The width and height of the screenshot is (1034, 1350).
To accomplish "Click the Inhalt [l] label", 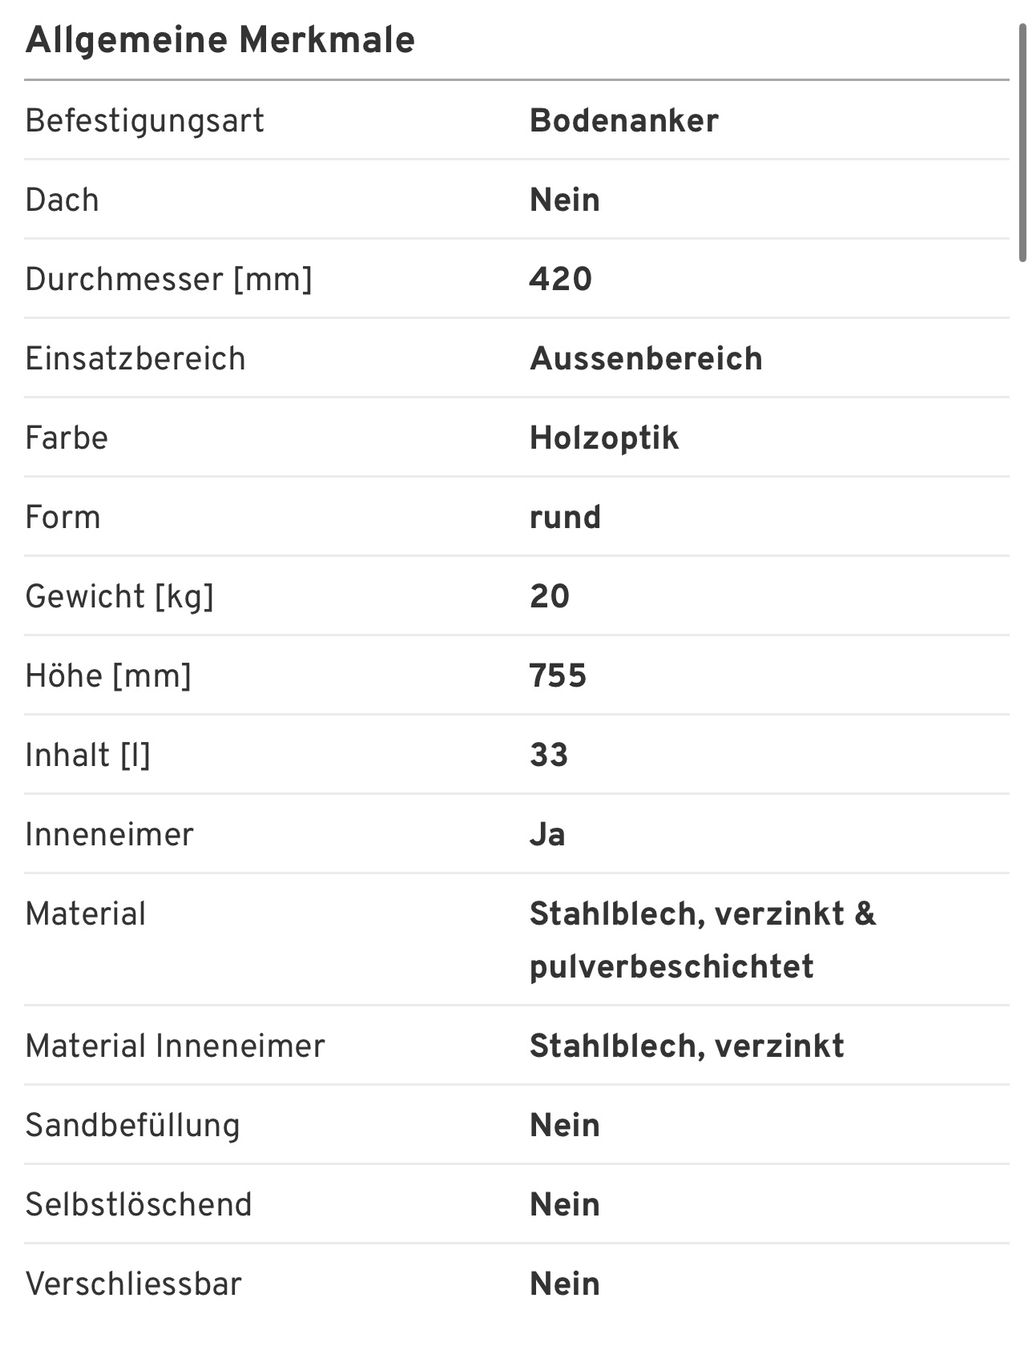I will [88, 755].
